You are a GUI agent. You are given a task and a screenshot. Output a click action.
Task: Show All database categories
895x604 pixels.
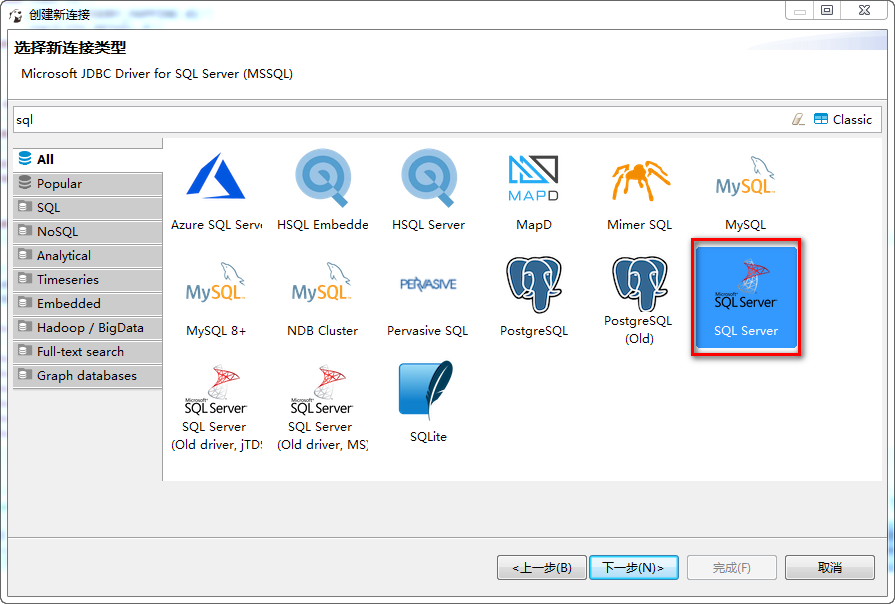(87, 159)
